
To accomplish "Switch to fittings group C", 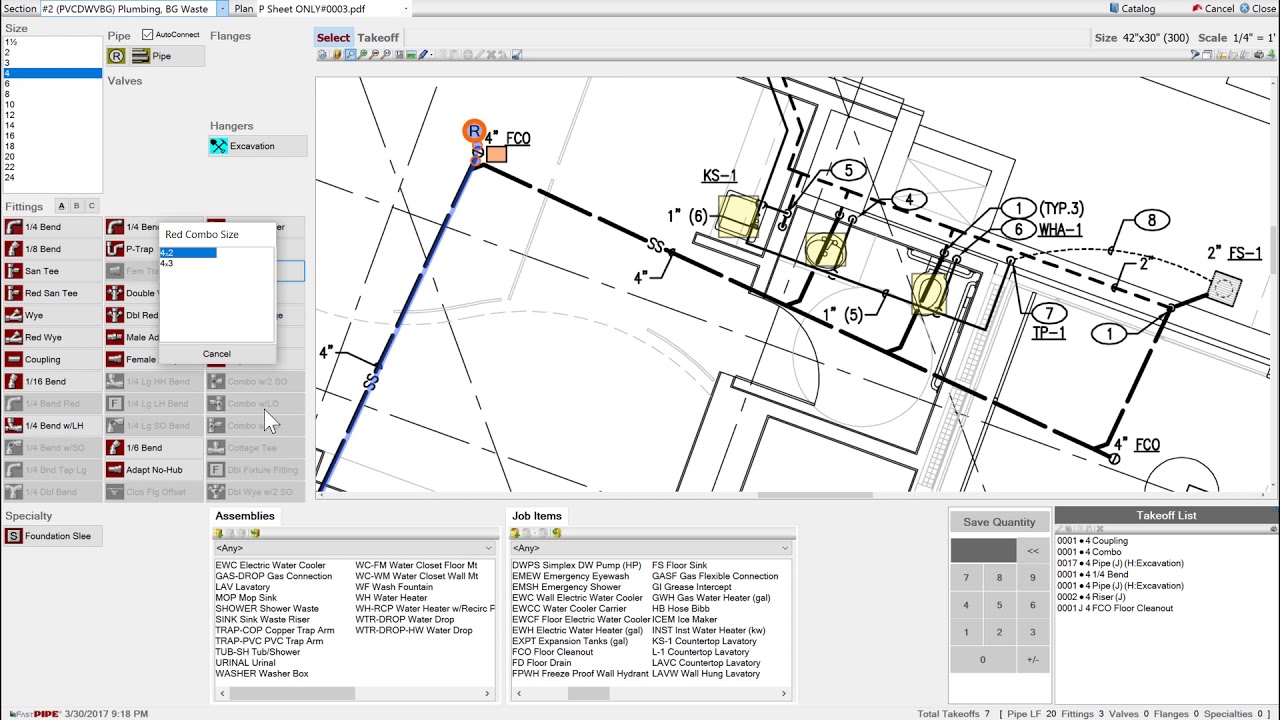I will (x=92, y=206).
